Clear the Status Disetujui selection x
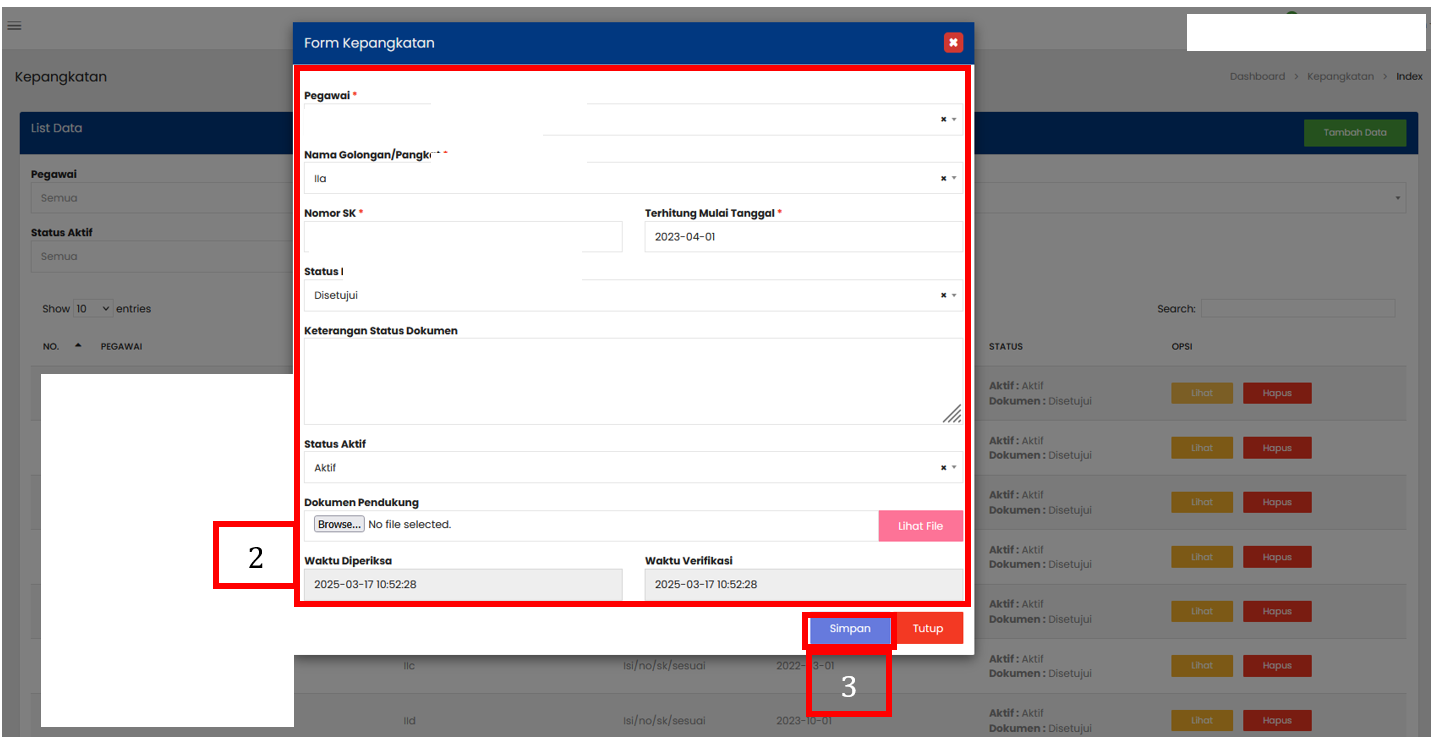 click(x=943, y=296)
